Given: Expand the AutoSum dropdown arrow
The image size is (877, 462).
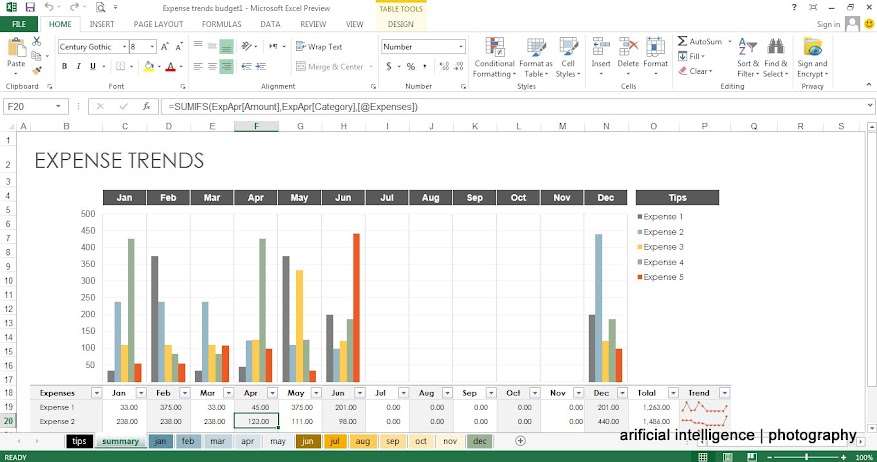Looking at the screenshot, I should [729, 41].
